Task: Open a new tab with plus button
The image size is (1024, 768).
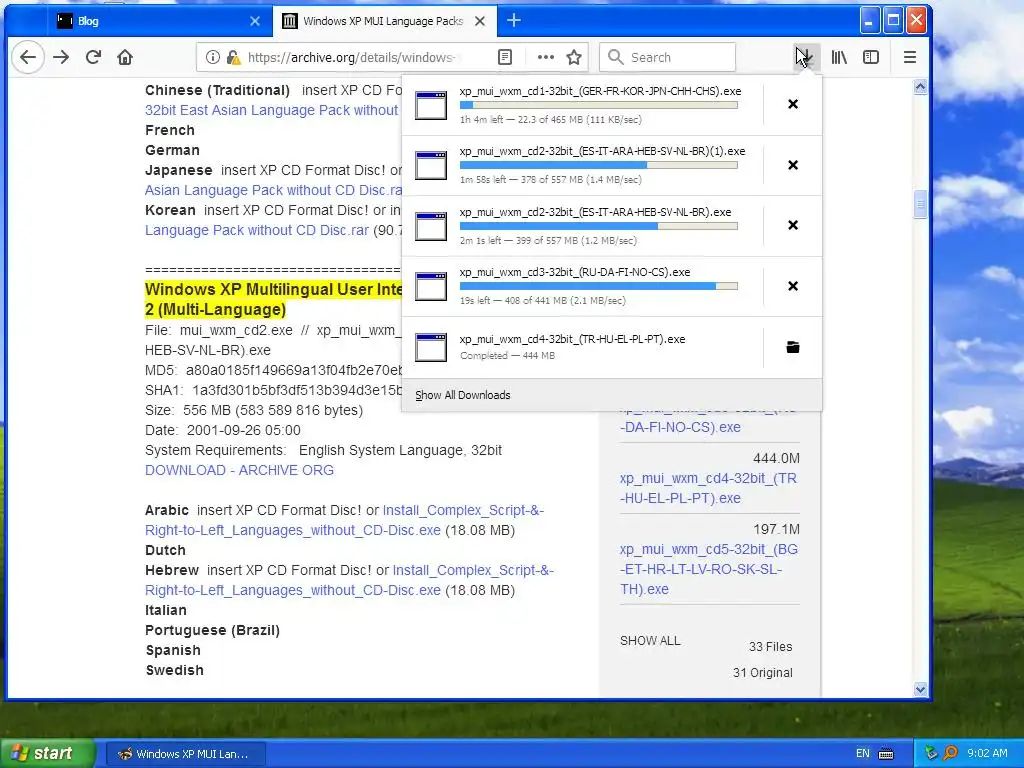Action: (514, 21)
